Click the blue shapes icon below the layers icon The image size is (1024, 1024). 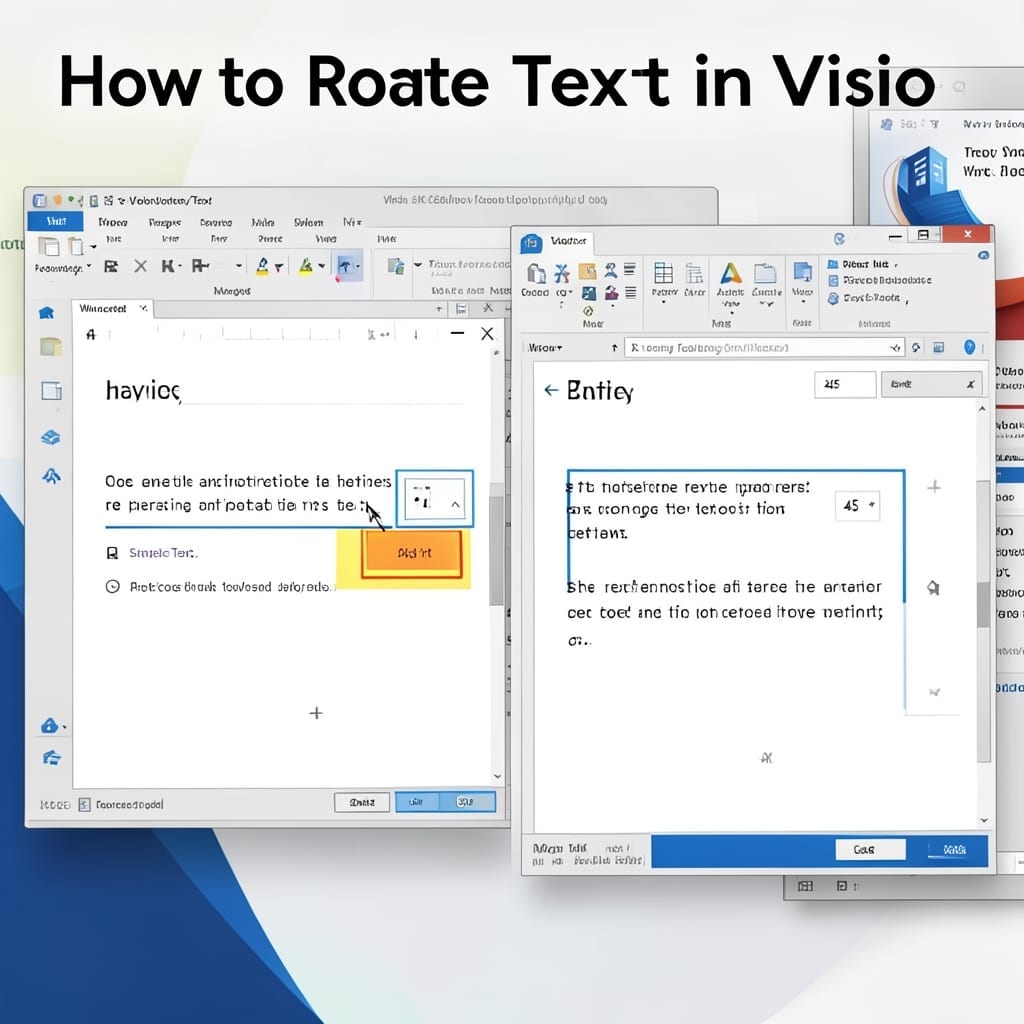[52, 477]
